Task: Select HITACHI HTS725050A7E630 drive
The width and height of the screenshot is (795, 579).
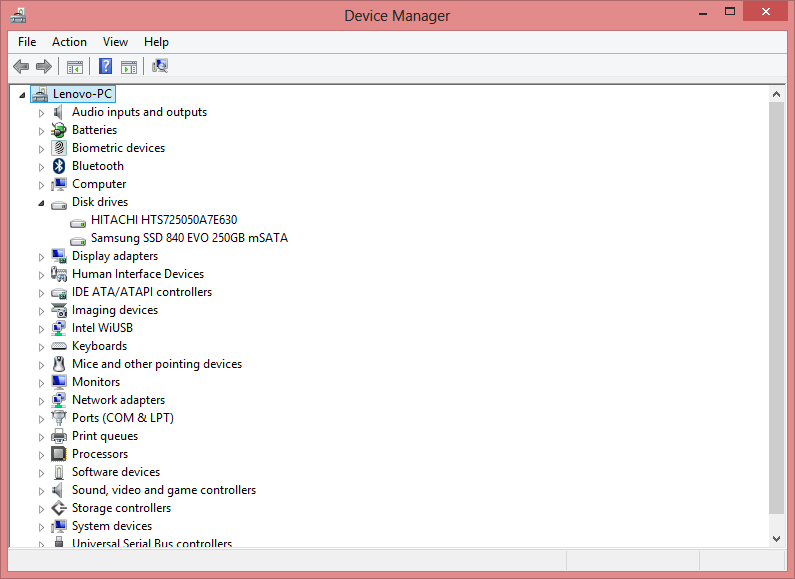Action: click(x=164, y=220)
